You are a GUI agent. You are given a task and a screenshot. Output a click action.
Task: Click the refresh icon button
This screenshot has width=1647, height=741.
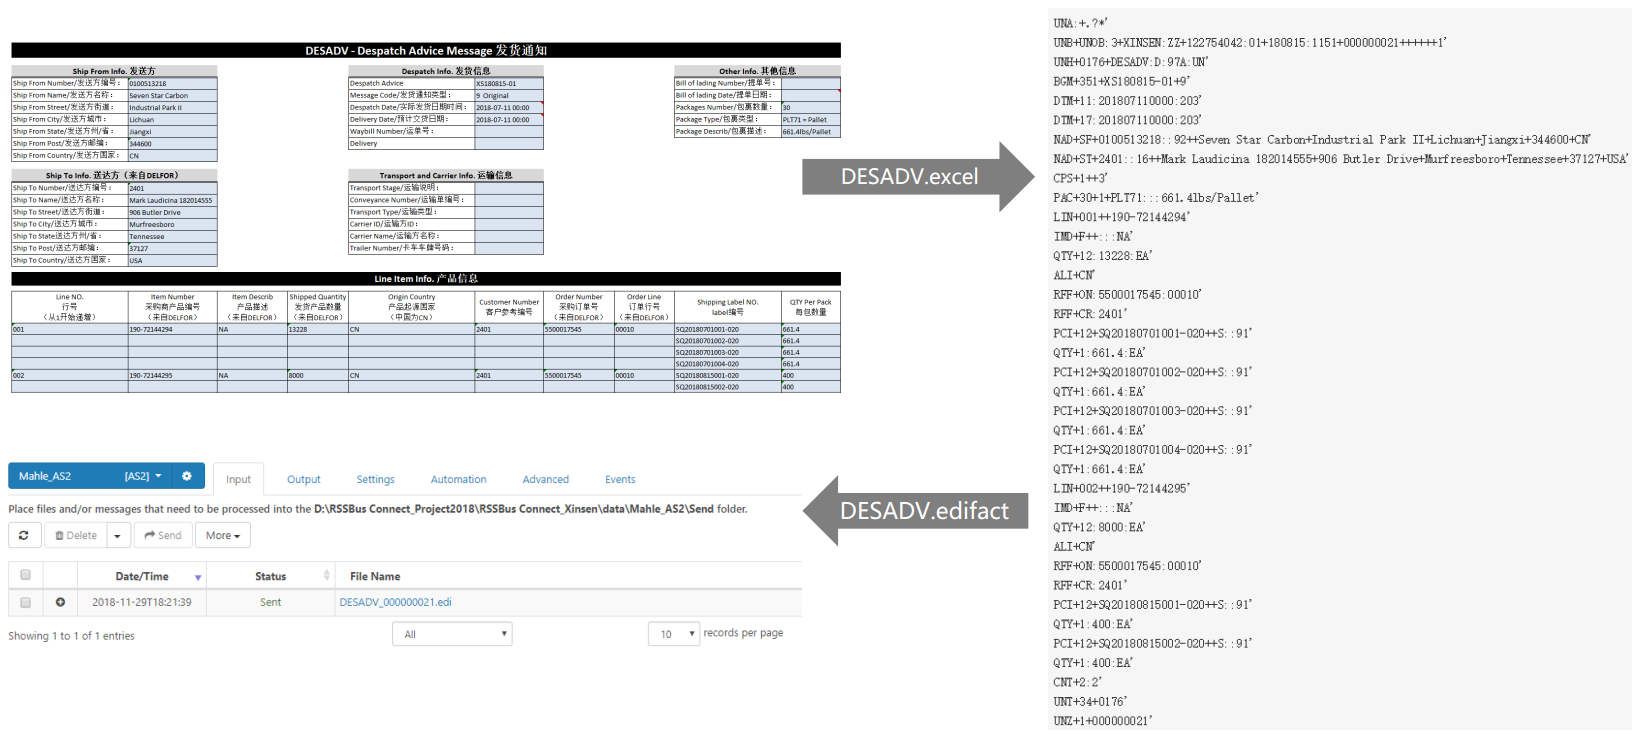coord(24,535)
